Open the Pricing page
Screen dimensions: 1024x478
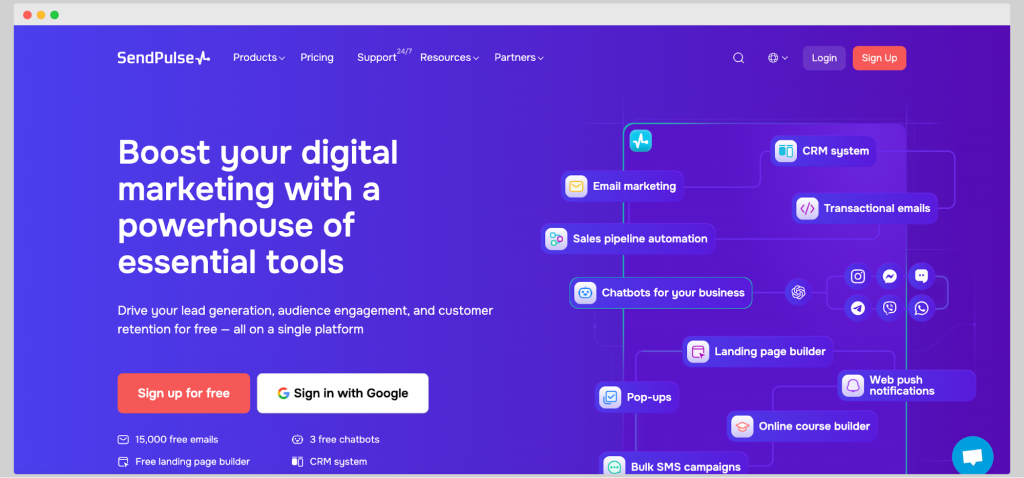point(317,57)
